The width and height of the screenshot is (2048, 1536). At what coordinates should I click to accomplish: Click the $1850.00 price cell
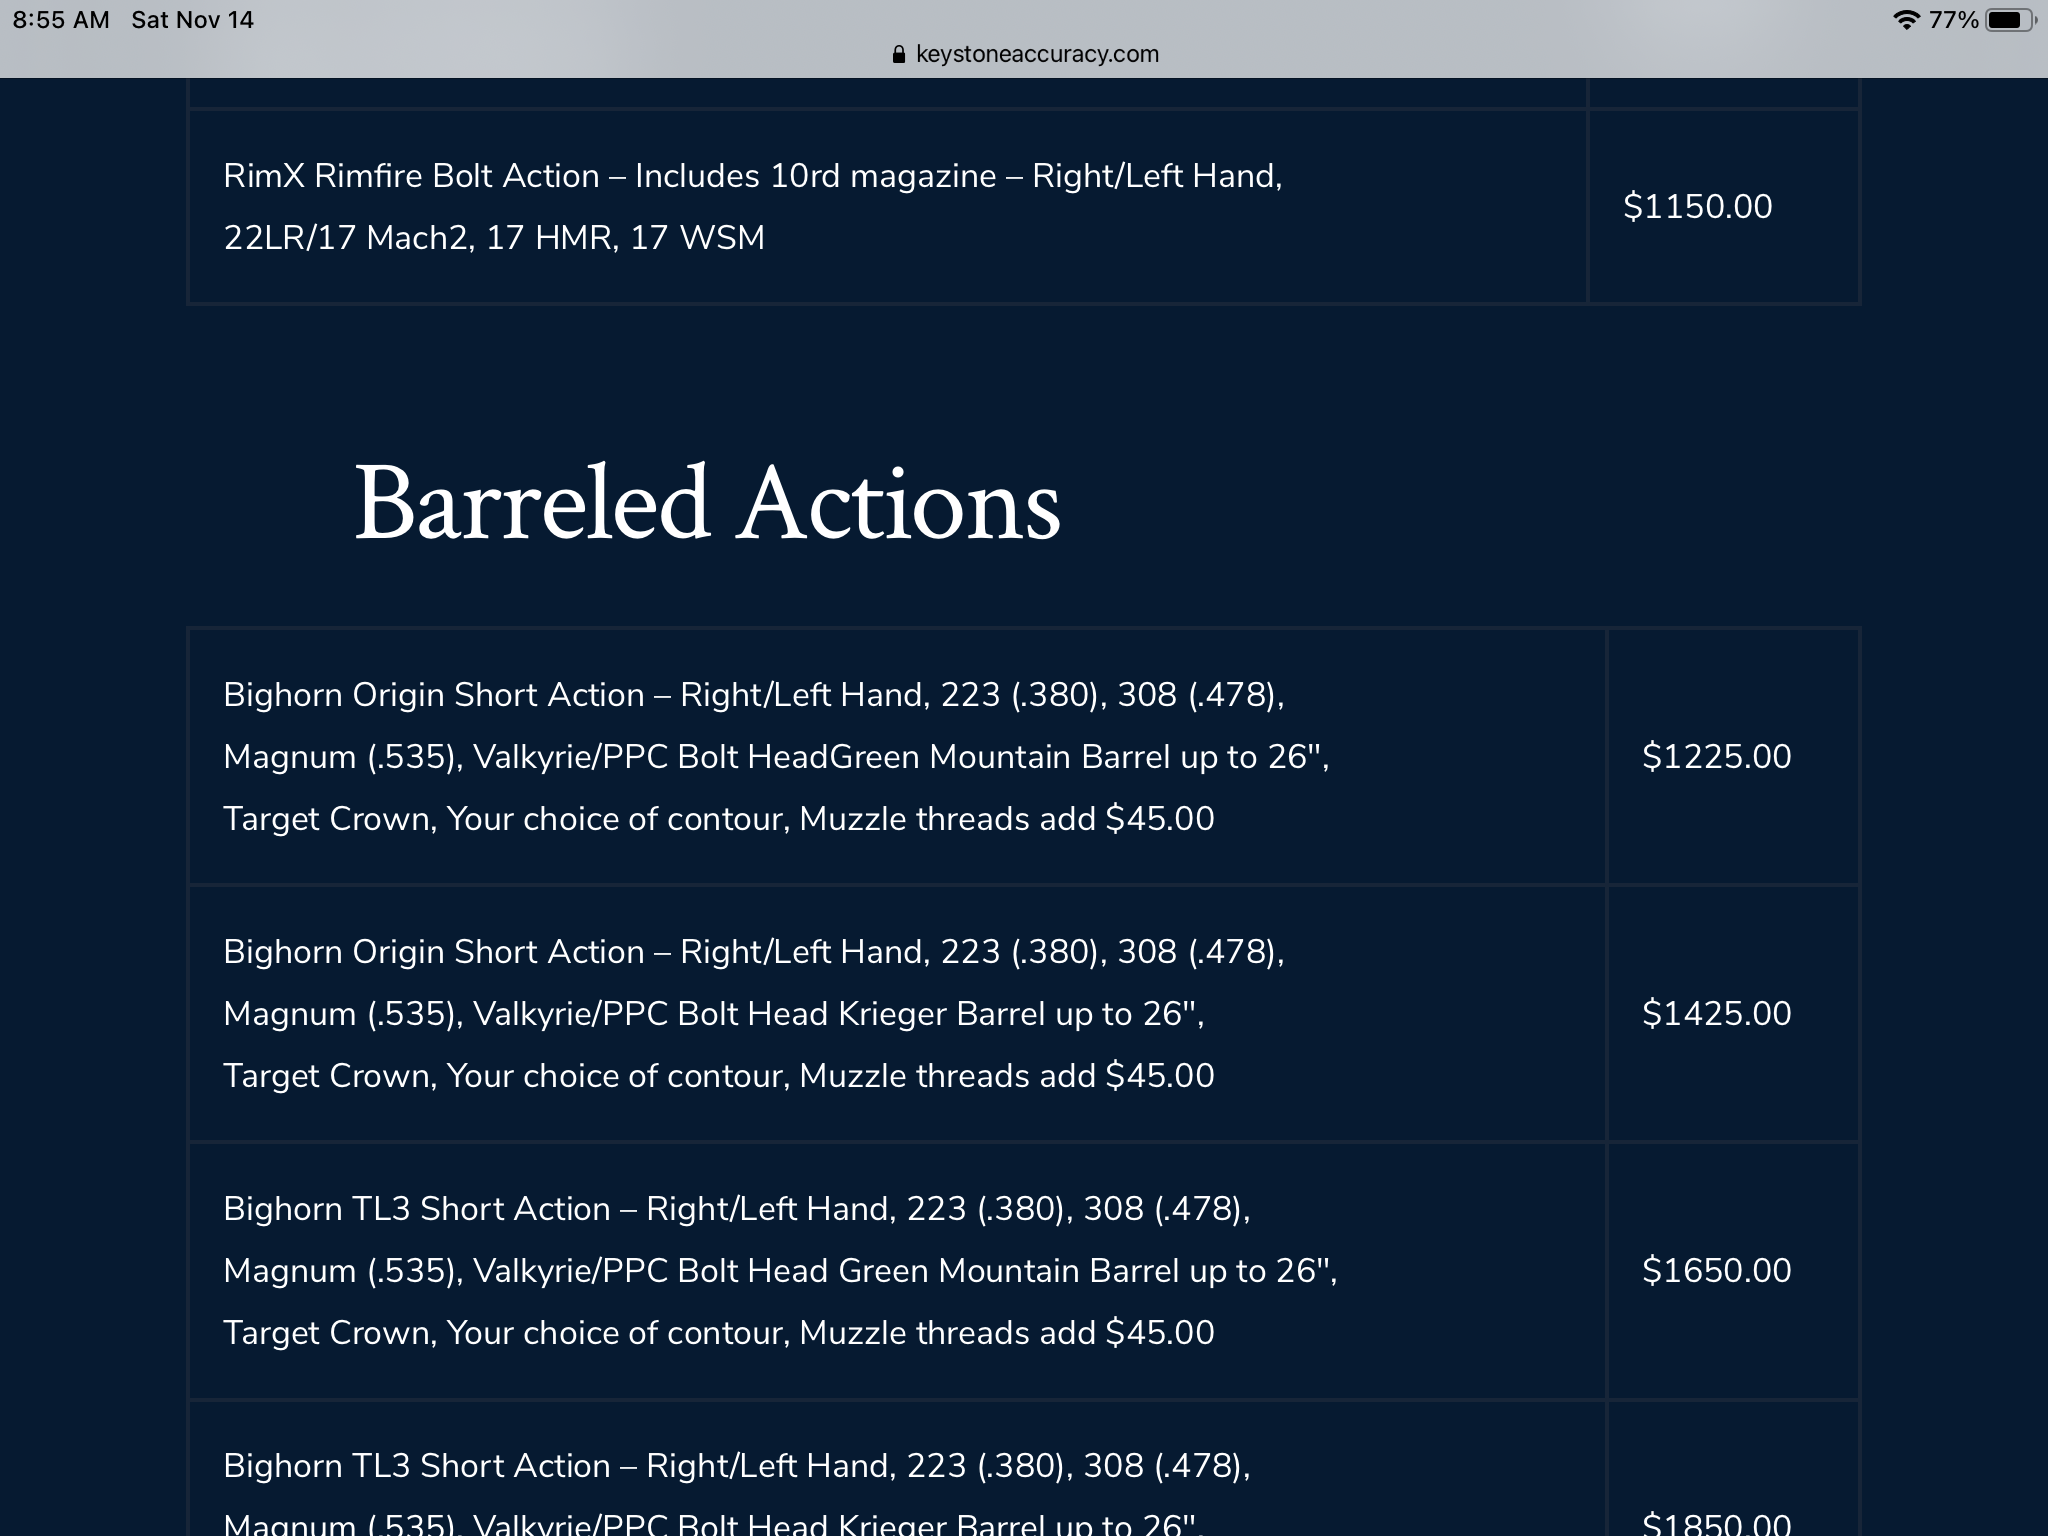(1716, 1522)
